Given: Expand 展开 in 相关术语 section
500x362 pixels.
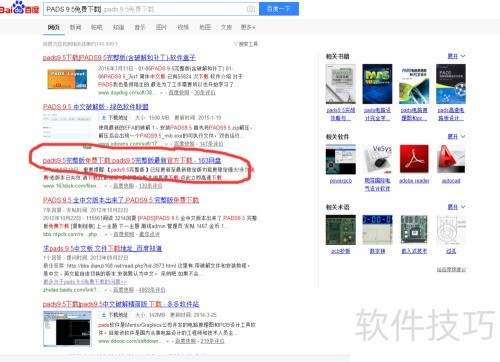Looking at the screenshot, I should [x=456, y=207].
